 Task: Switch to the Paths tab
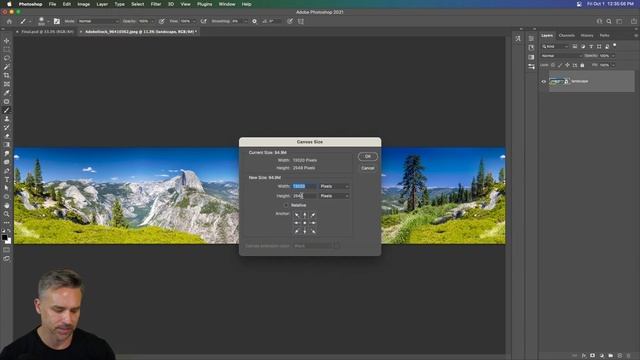tap(604, 36)
